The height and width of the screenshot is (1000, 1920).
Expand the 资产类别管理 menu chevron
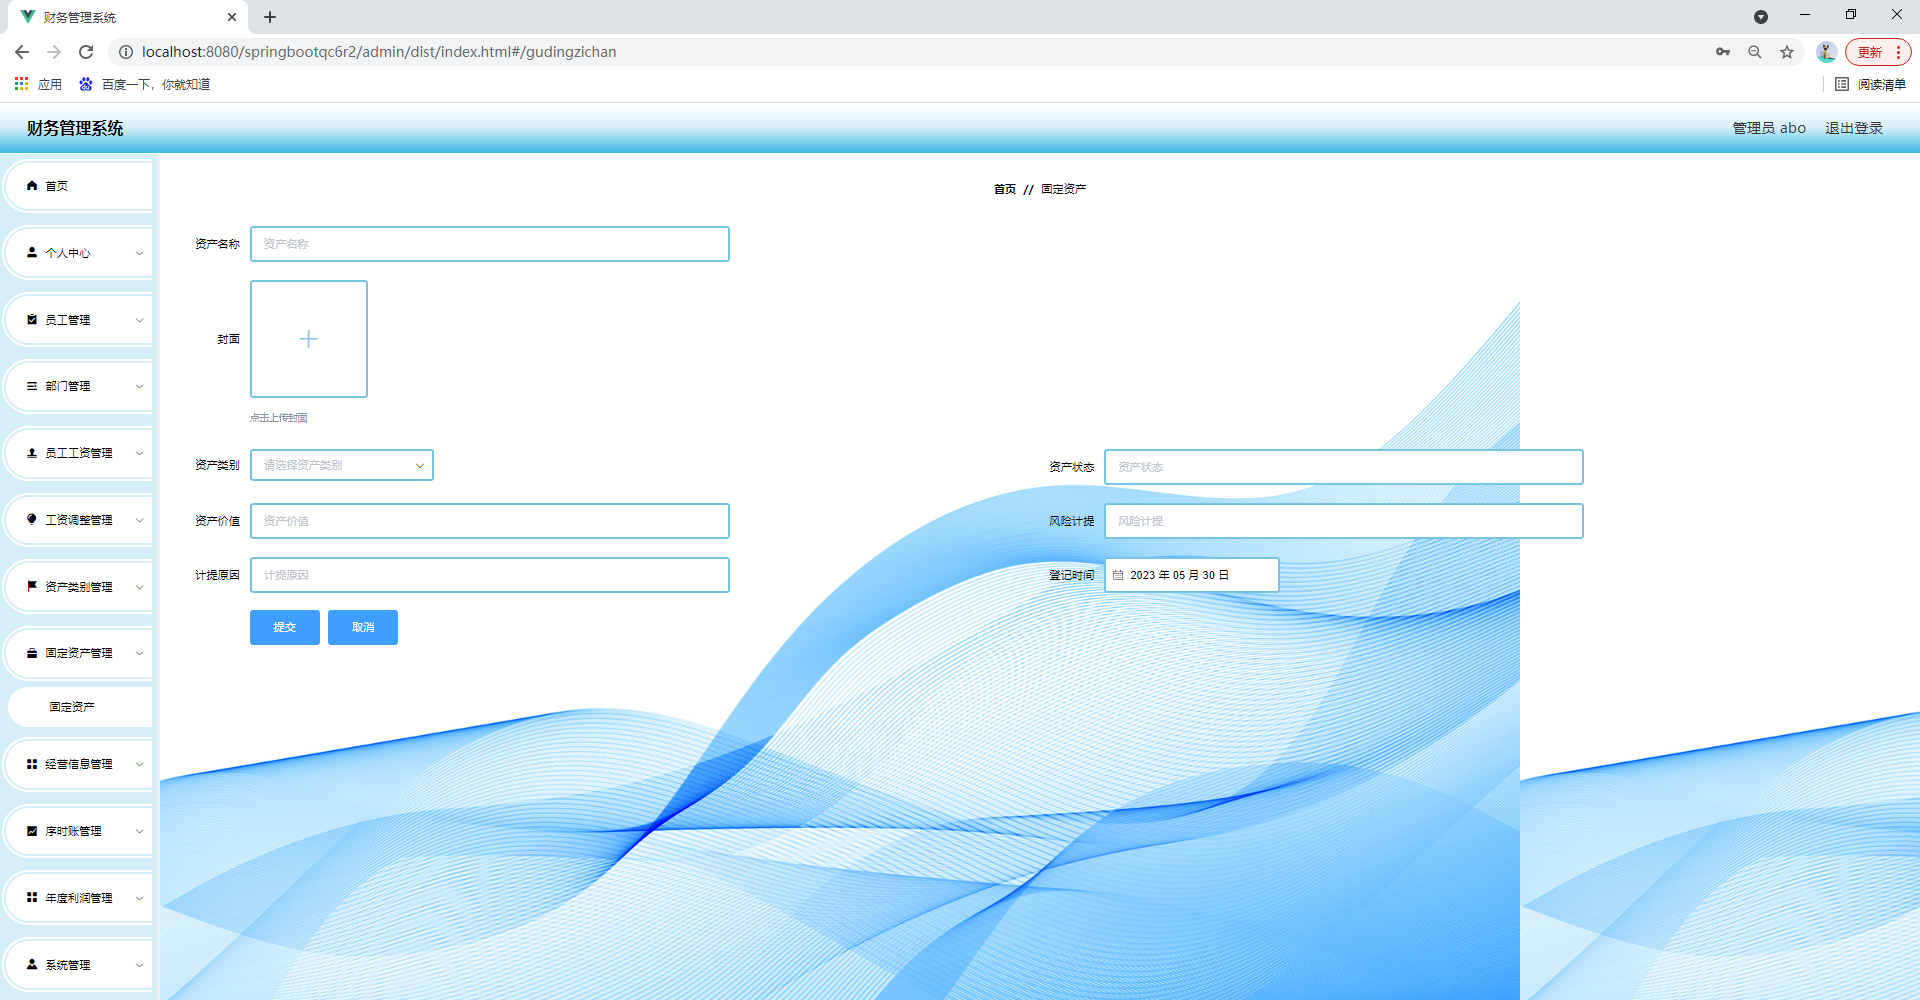[139, 587]
